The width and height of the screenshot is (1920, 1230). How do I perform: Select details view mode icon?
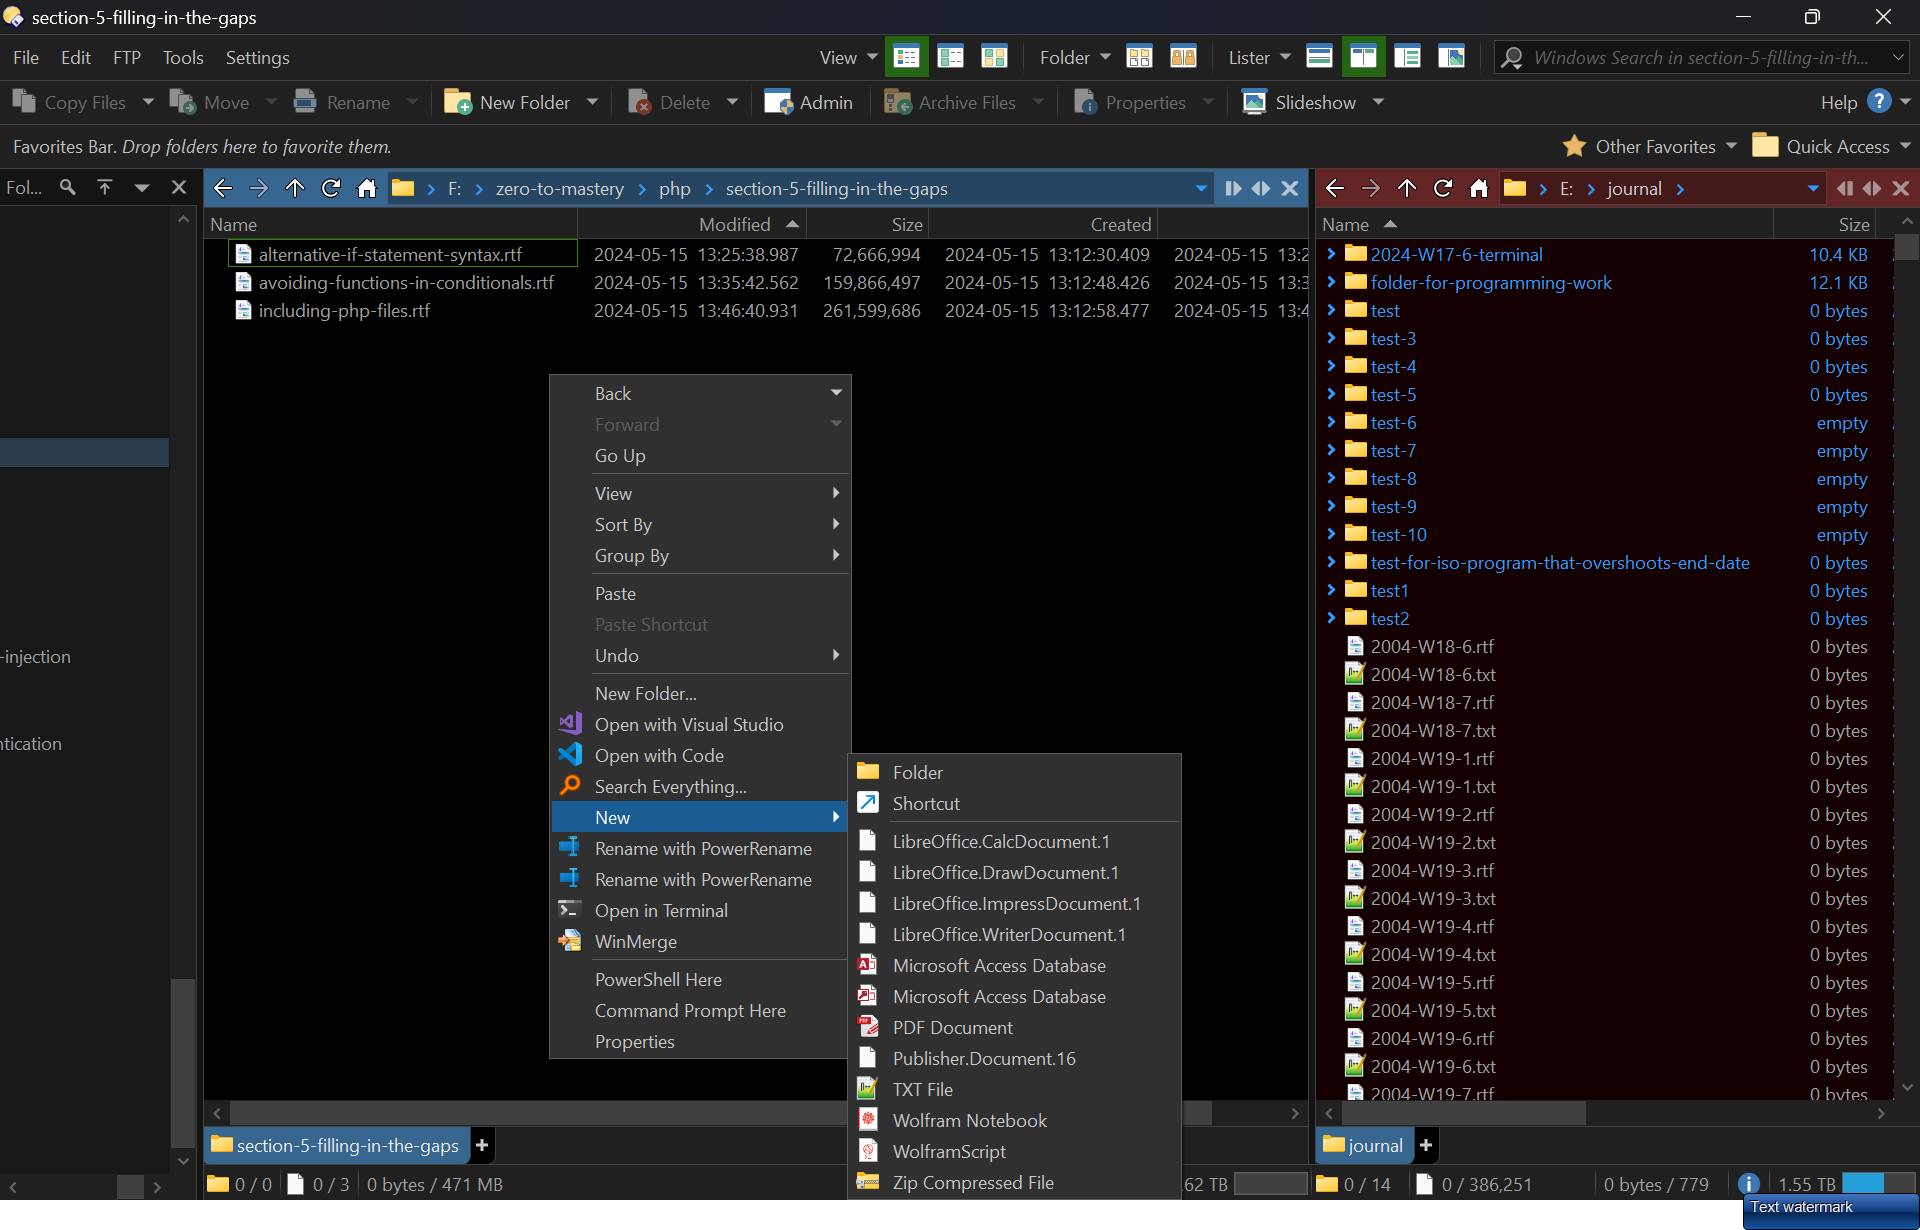(x=907, y=57)
